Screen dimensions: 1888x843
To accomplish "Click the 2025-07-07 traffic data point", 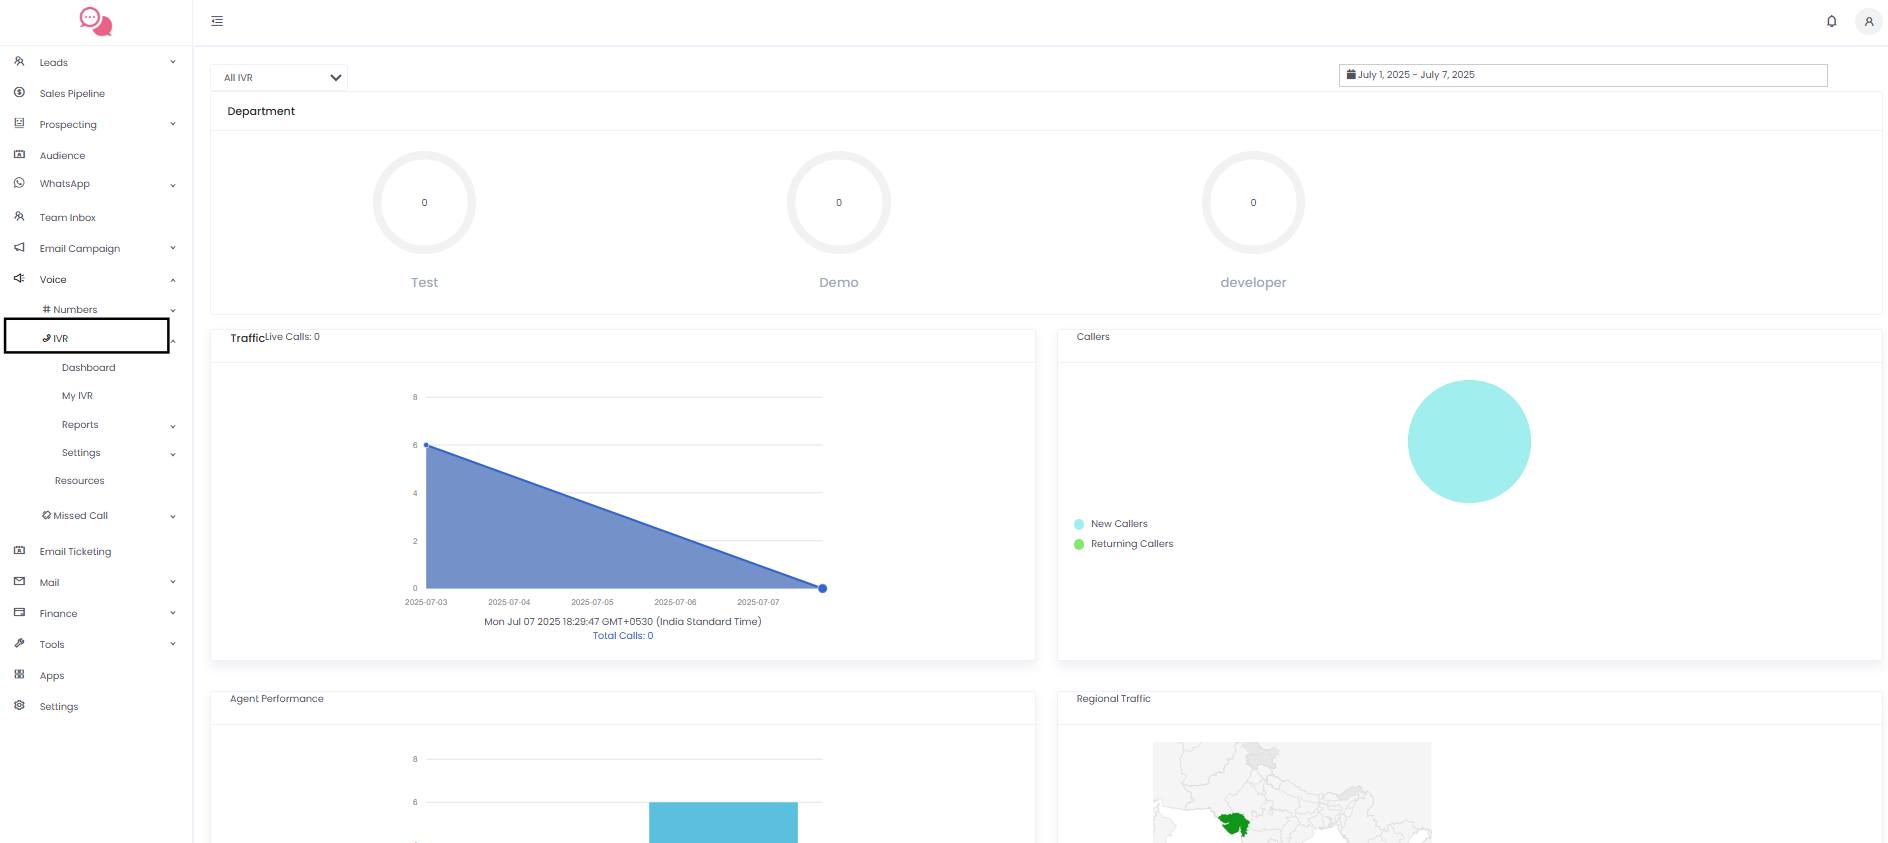I will (x=823, y=589).
